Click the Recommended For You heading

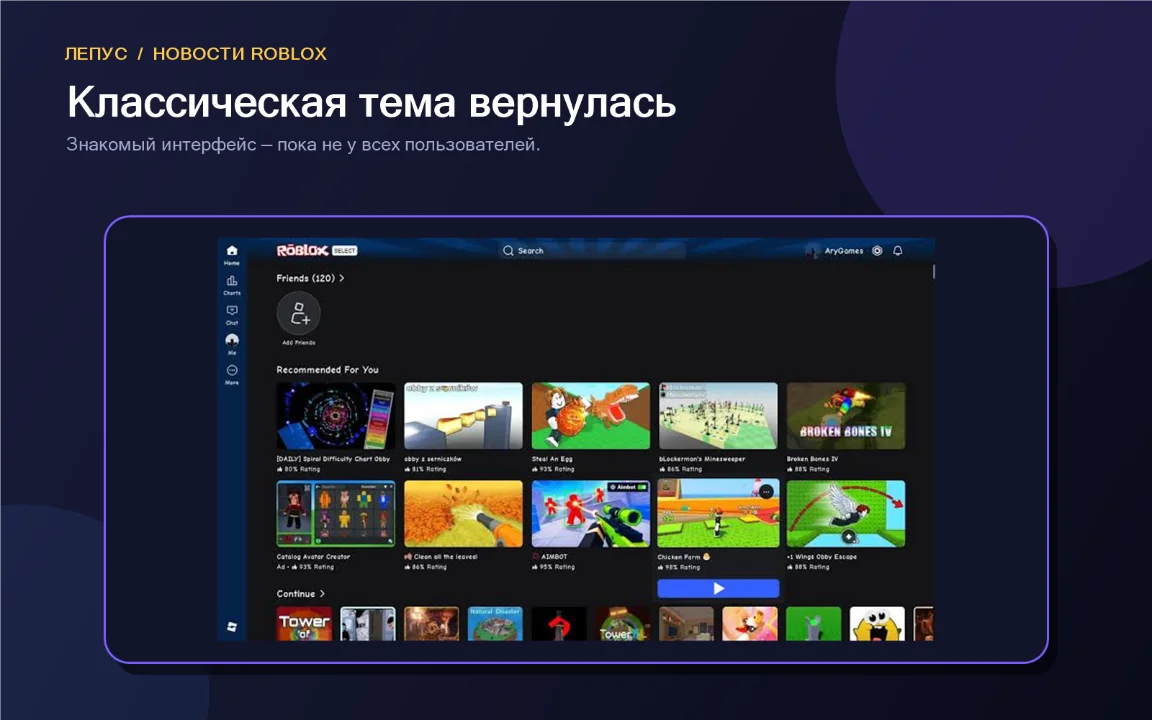[328, 370]
